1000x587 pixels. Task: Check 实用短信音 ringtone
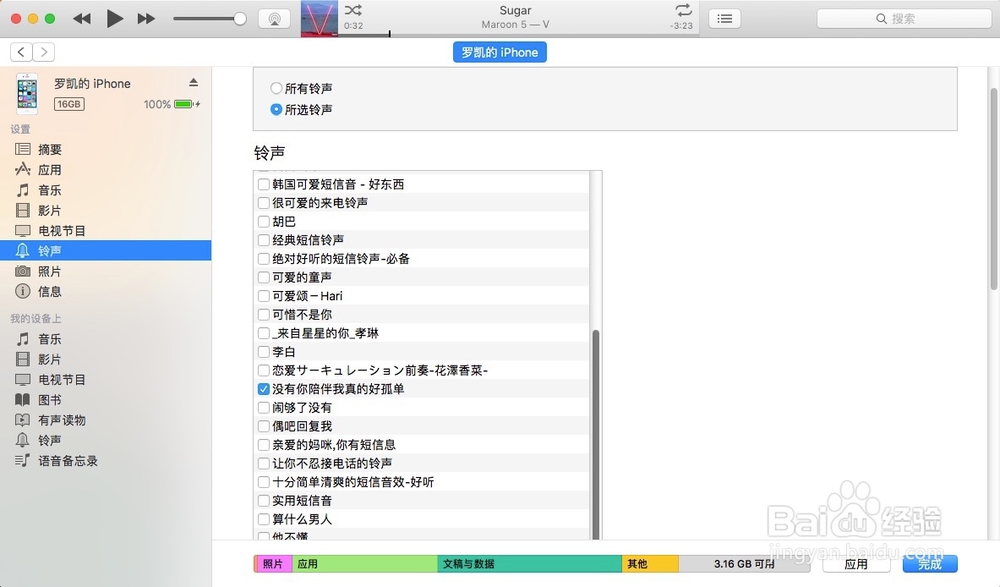pos(263,500)
